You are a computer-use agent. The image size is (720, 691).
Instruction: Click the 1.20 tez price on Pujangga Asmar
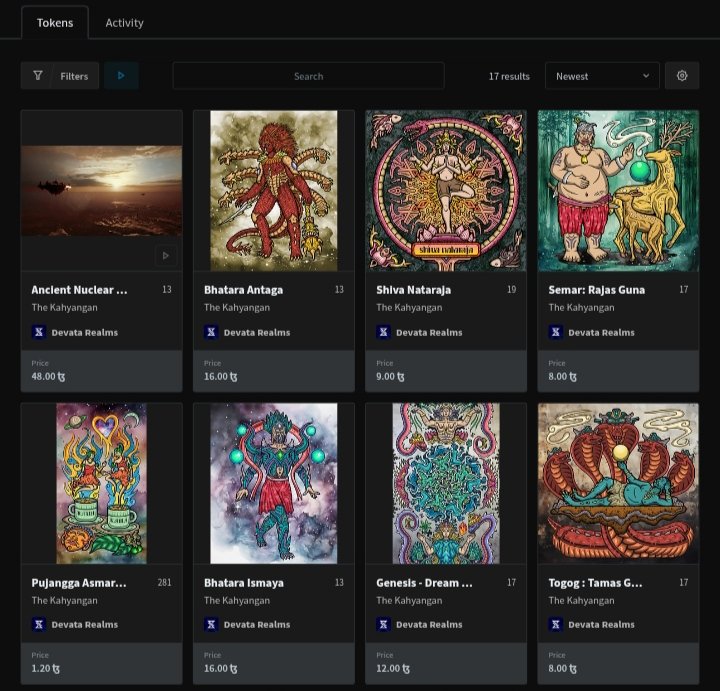pyautogui.click(x=46, y=669)
